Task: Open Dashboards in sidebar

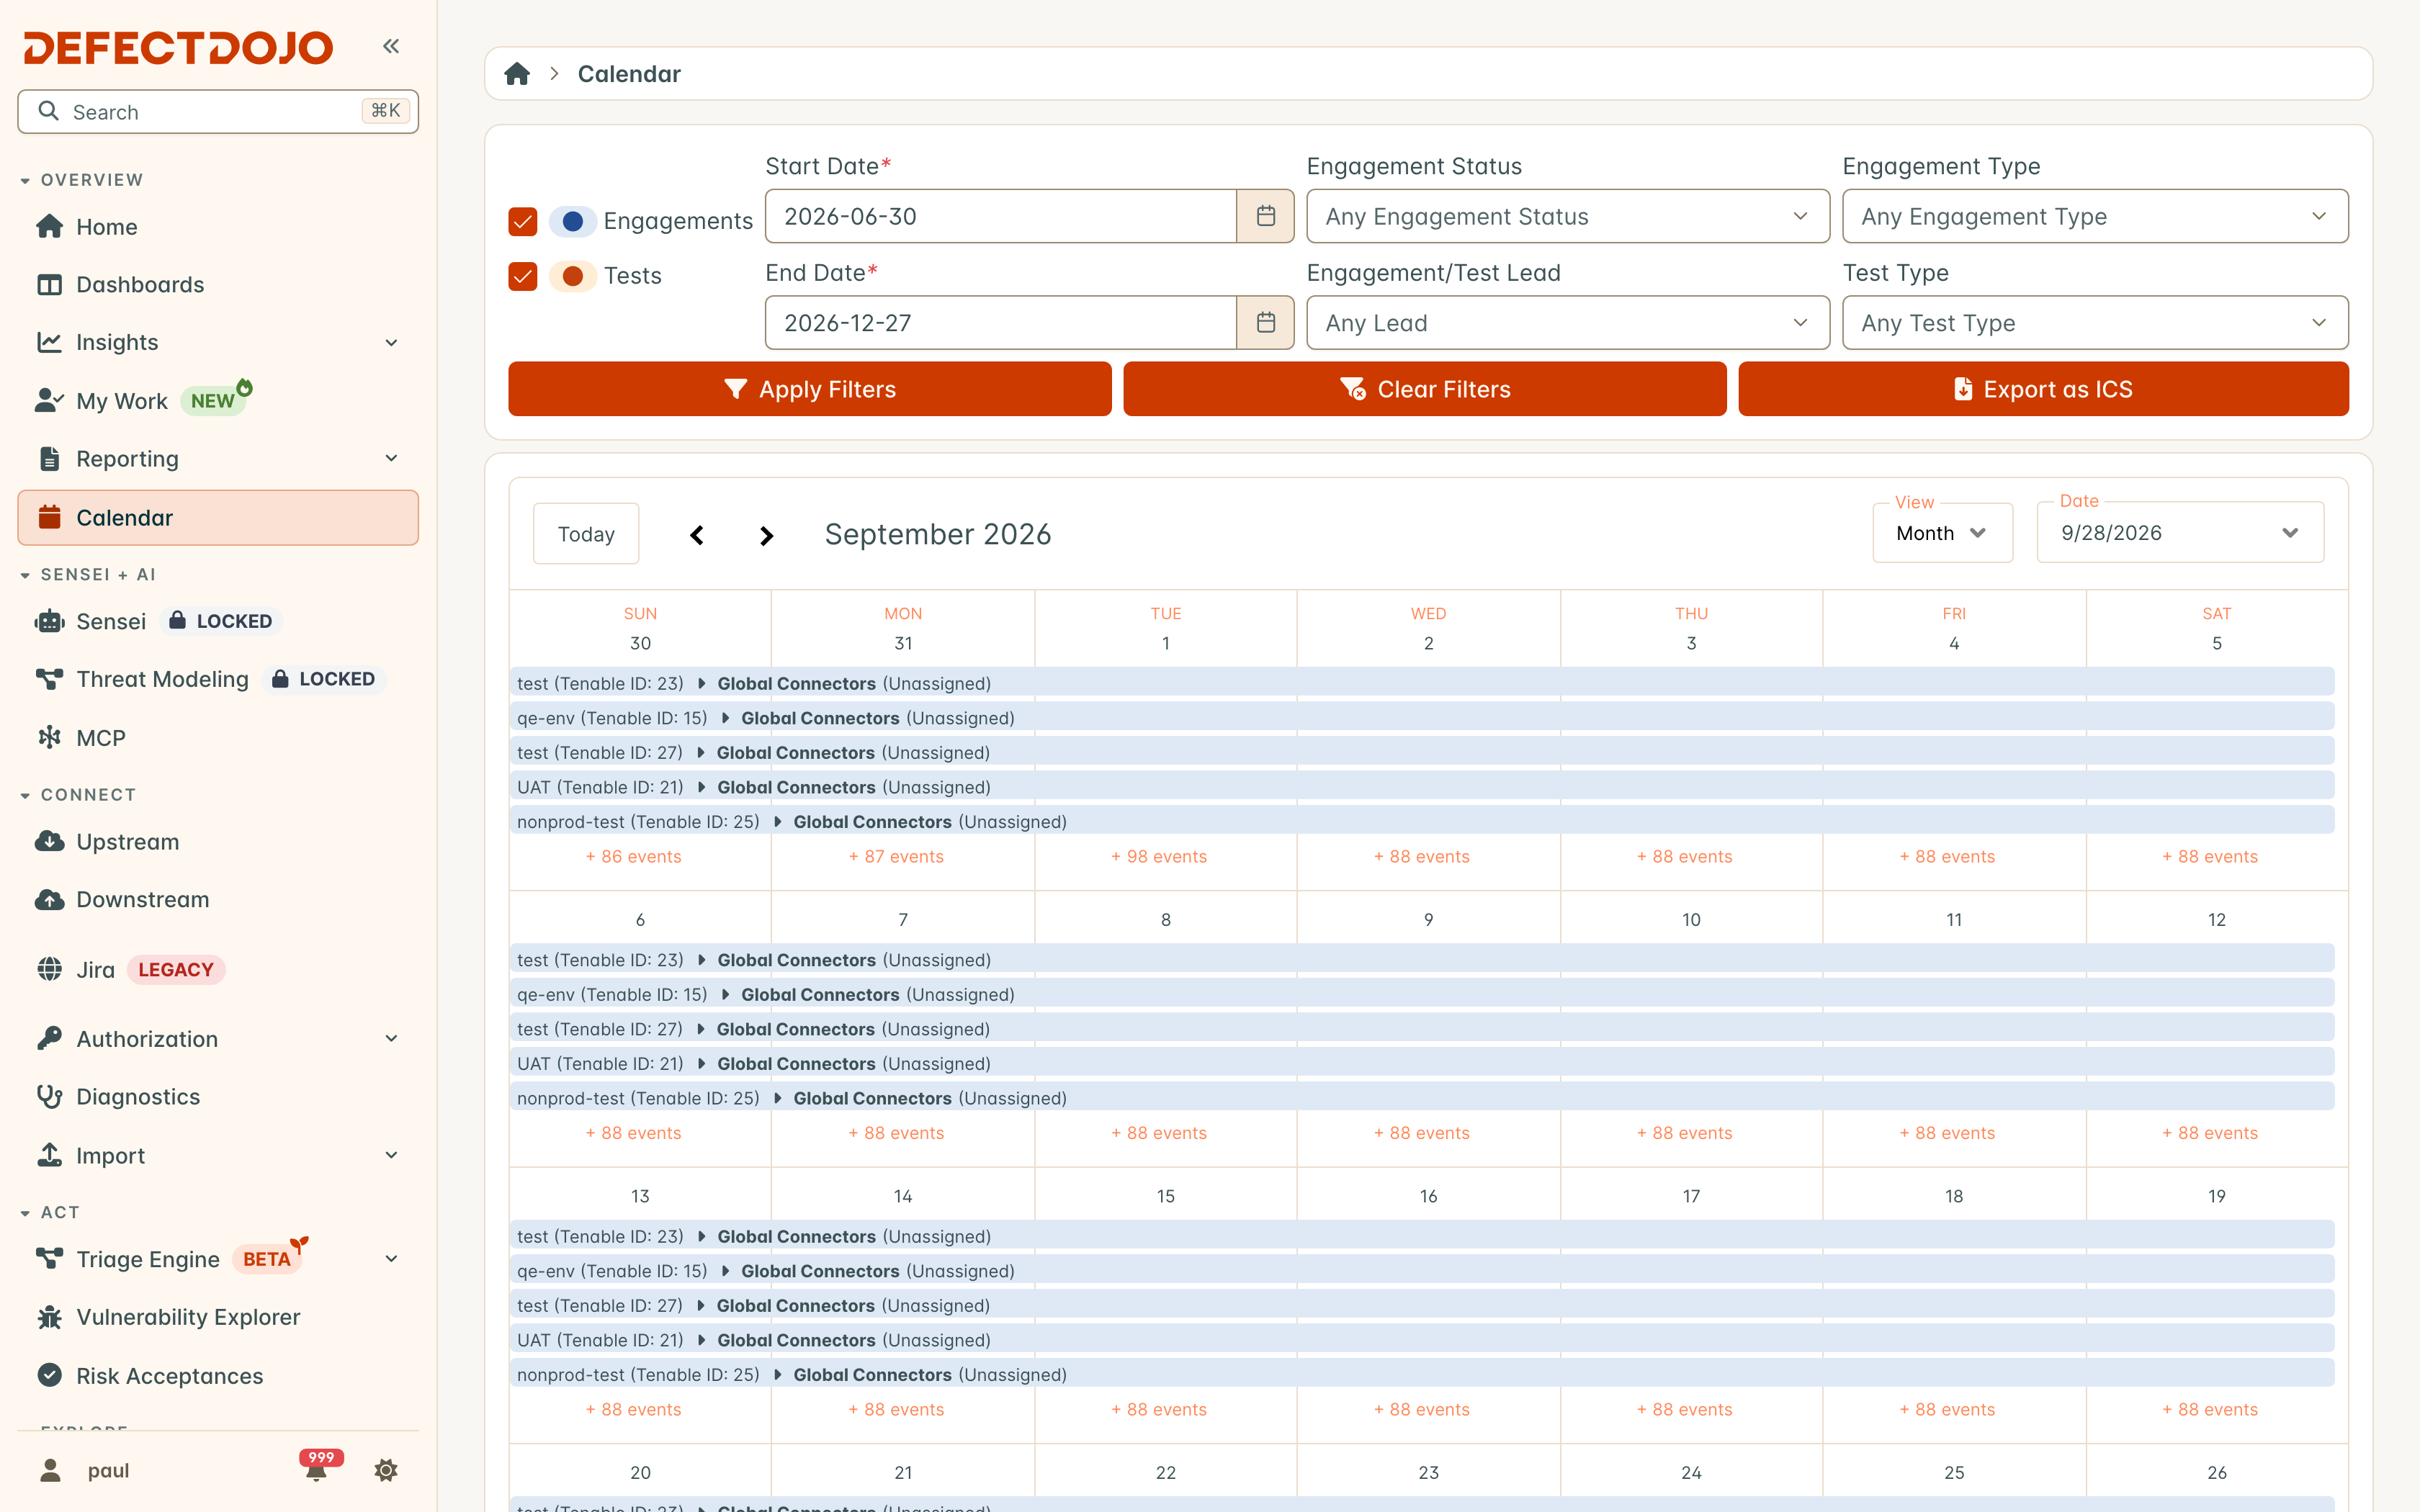Action: point(218,285)
